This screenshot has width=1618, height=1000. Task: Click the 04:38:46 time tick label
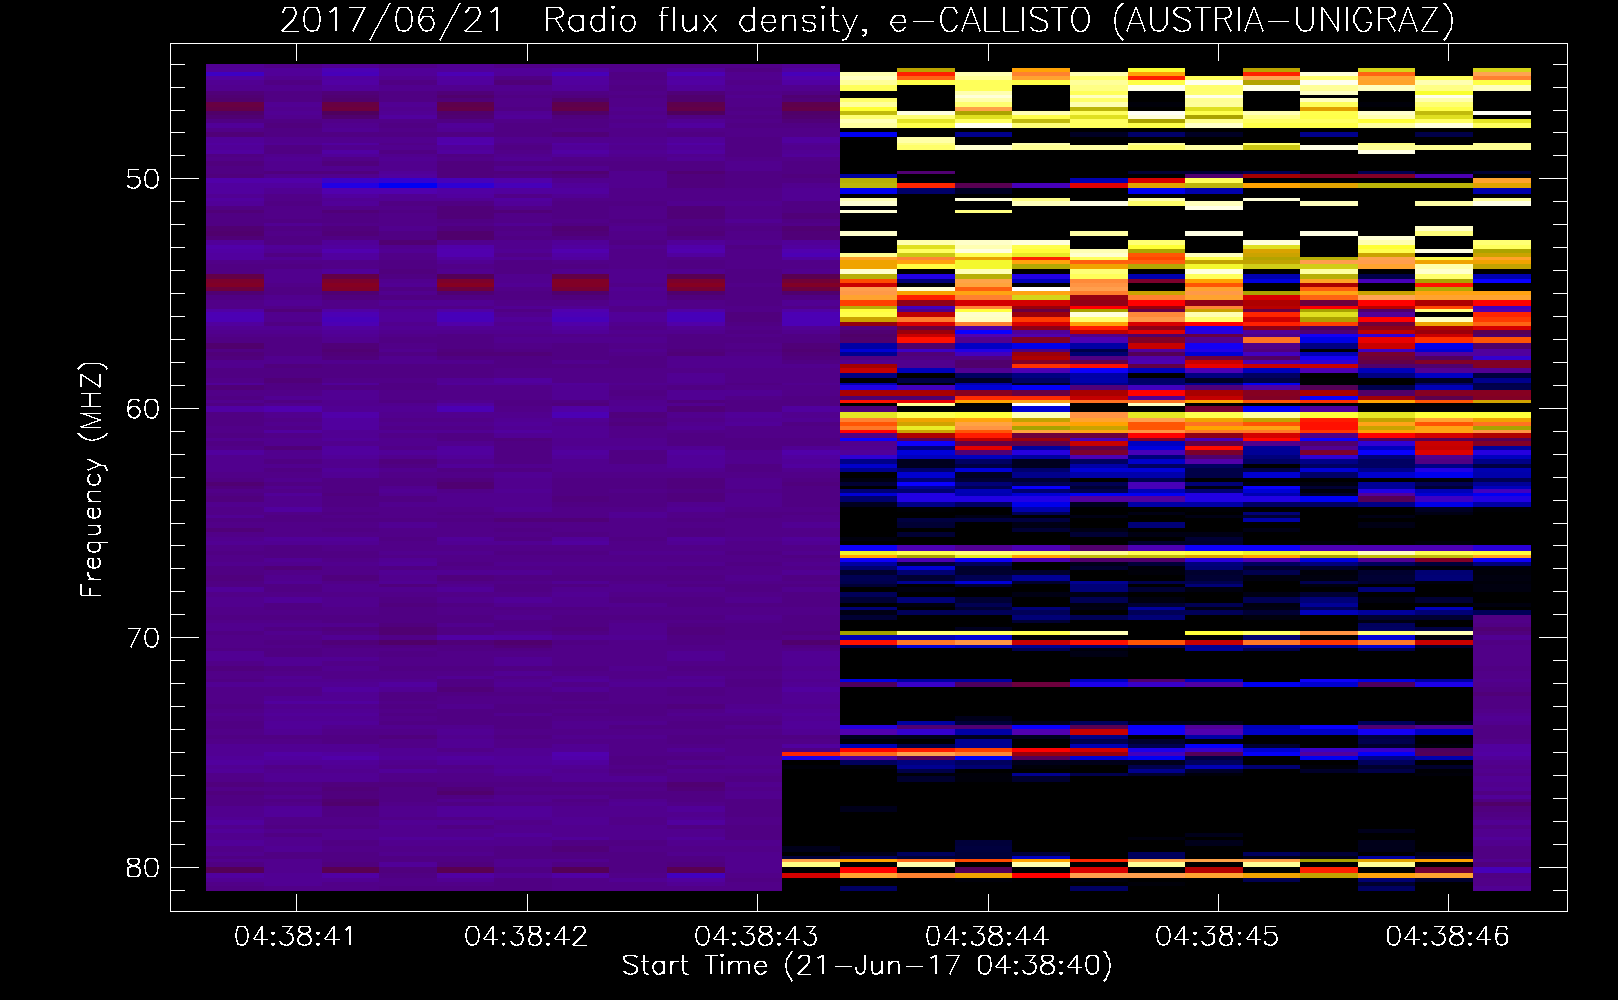point(1447,937)
